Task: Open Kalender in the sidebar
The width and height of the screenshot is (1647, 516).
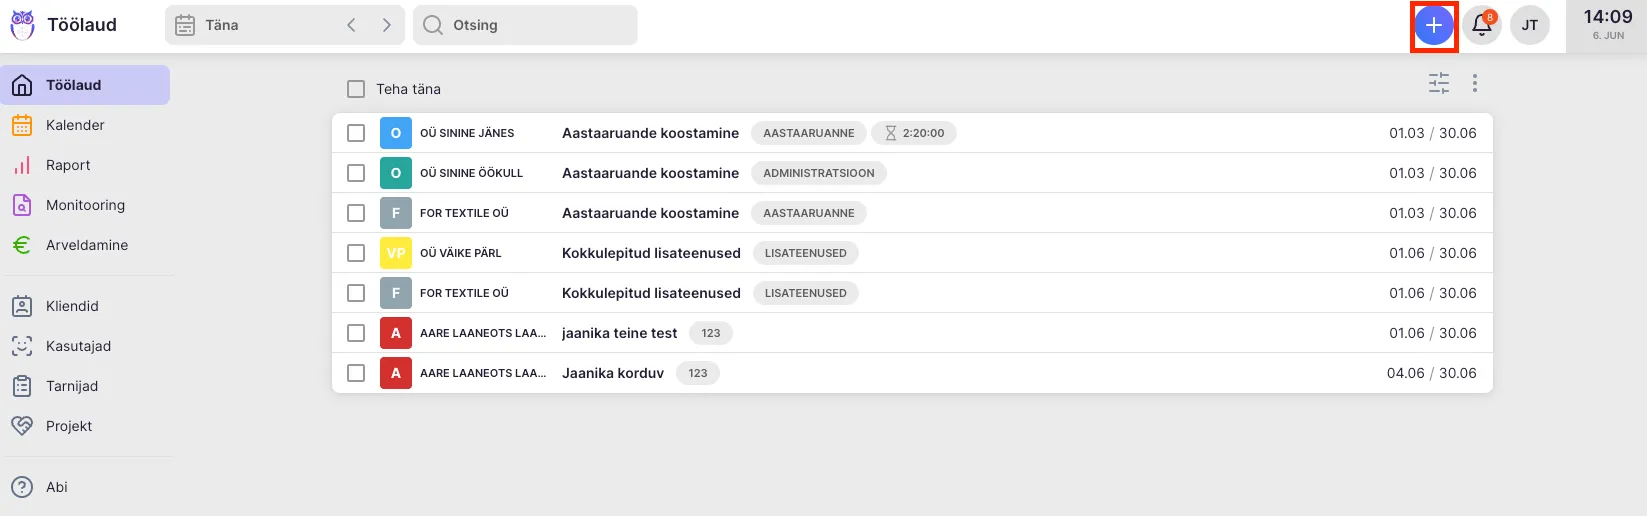Action: coord(75,125)
